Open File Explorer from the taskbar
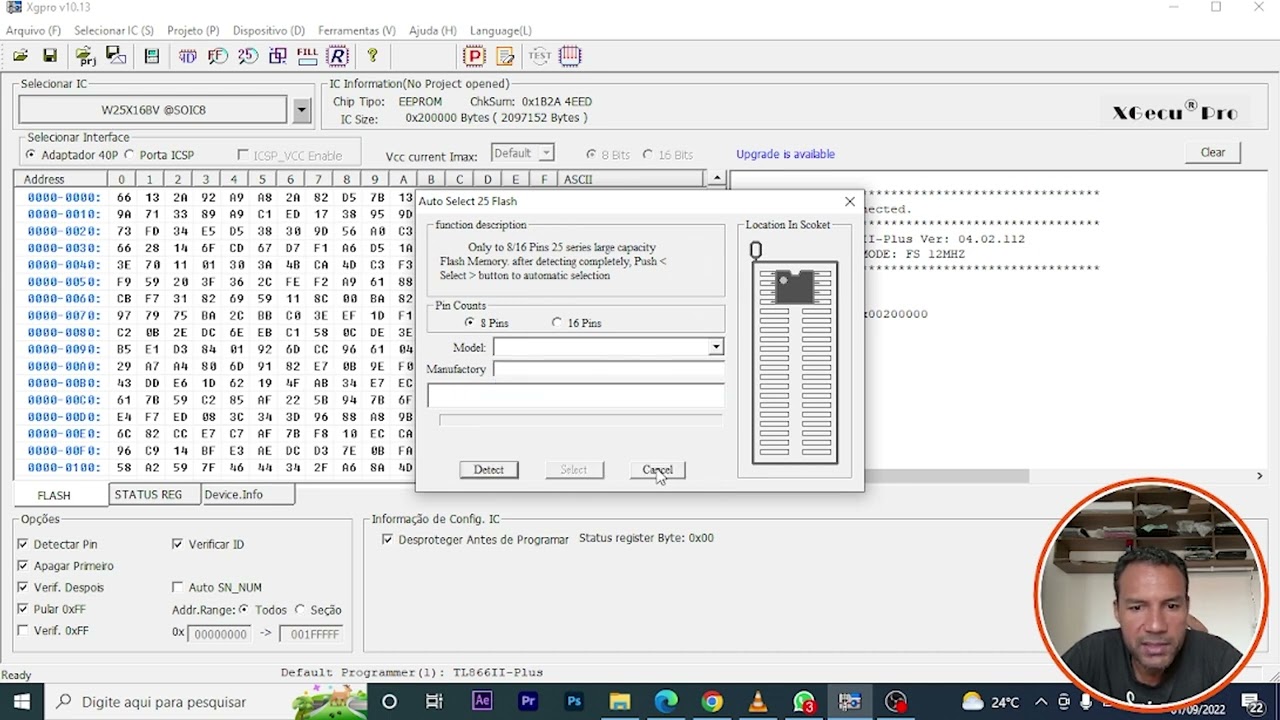The image size is (1280, 720). pyautogui.click(x=620, y=701)
